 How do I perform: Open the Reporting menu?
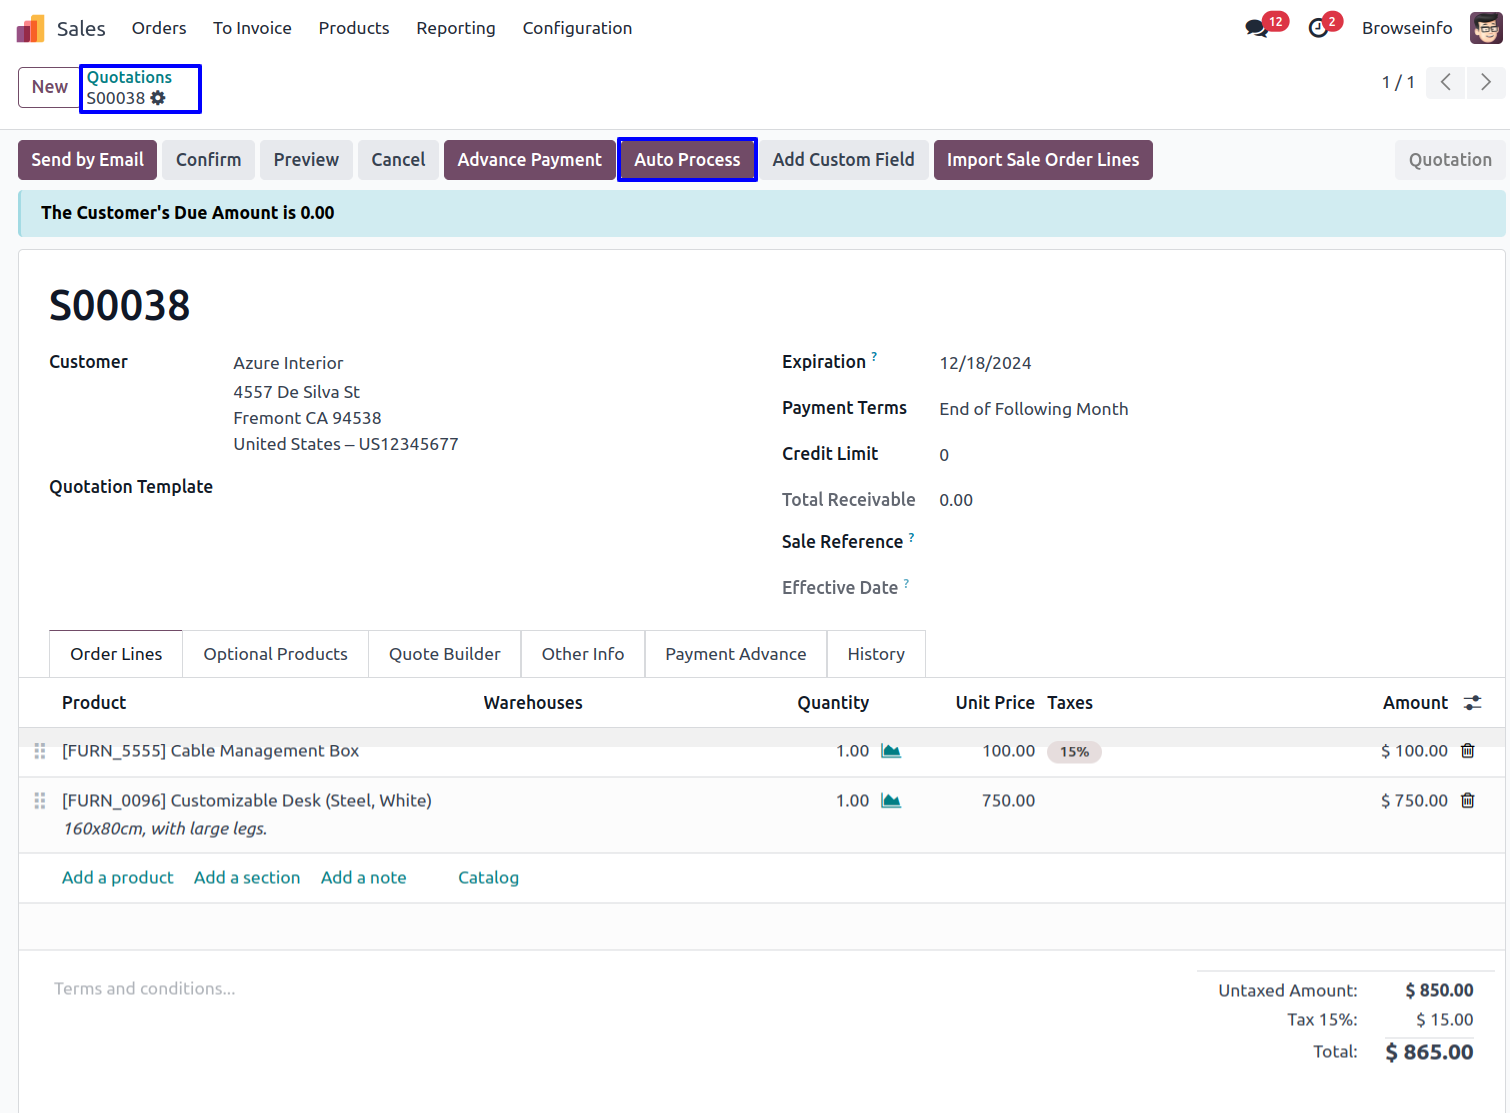455,28
